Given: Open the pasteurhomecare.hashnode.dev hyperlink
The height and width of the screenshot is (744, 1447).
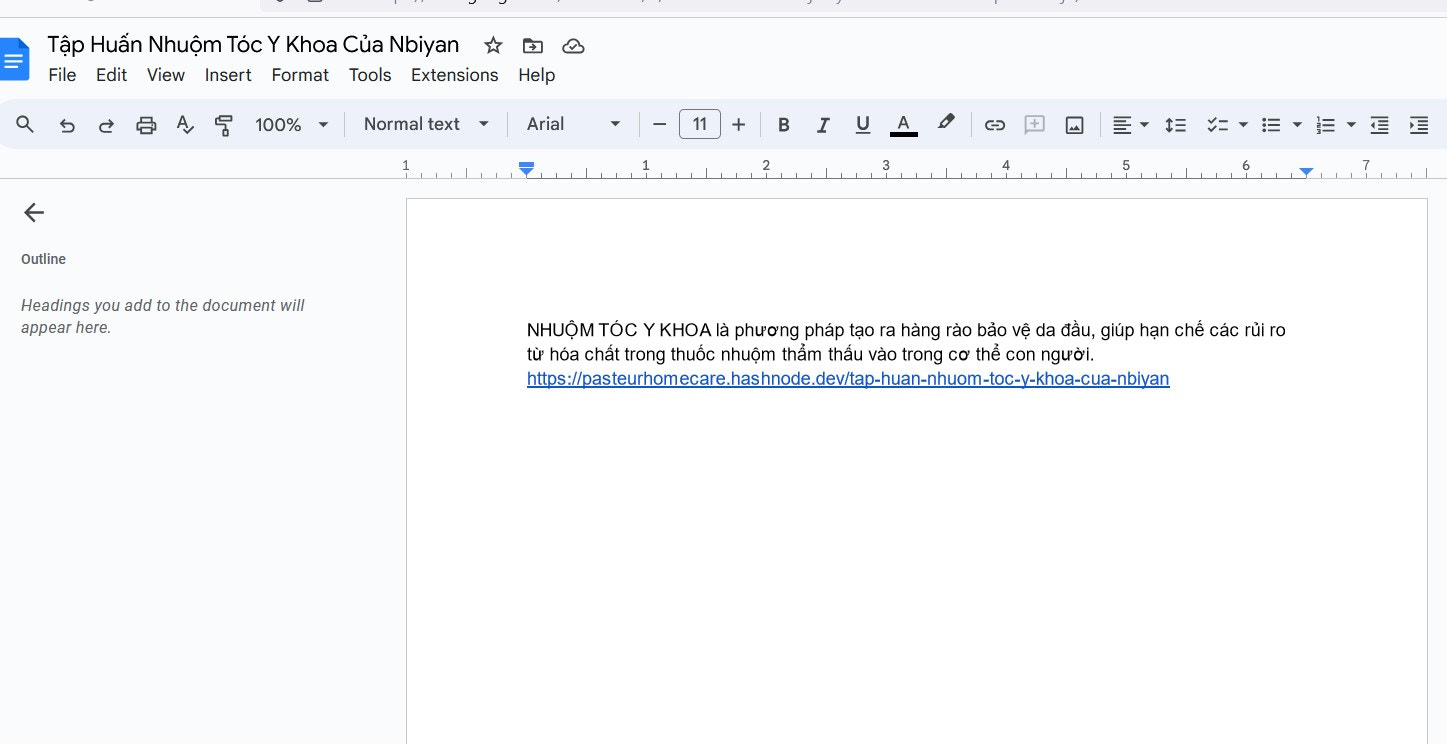Looking at the screenshot, I should click(x=848, y=379).
